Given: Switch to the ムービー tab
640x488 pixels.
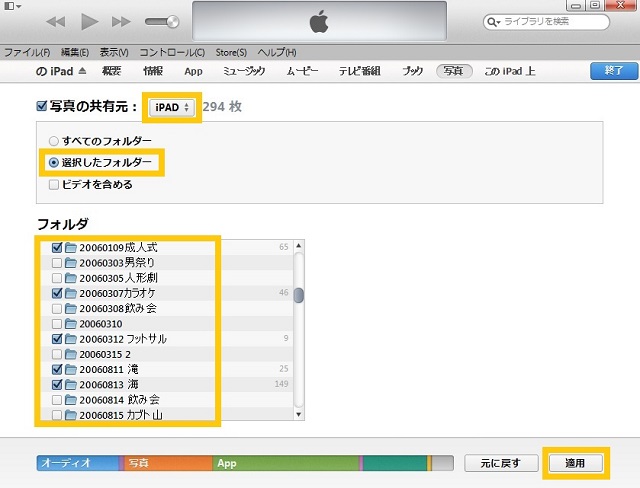Looking at the screenshot, I should pos(302,71).
